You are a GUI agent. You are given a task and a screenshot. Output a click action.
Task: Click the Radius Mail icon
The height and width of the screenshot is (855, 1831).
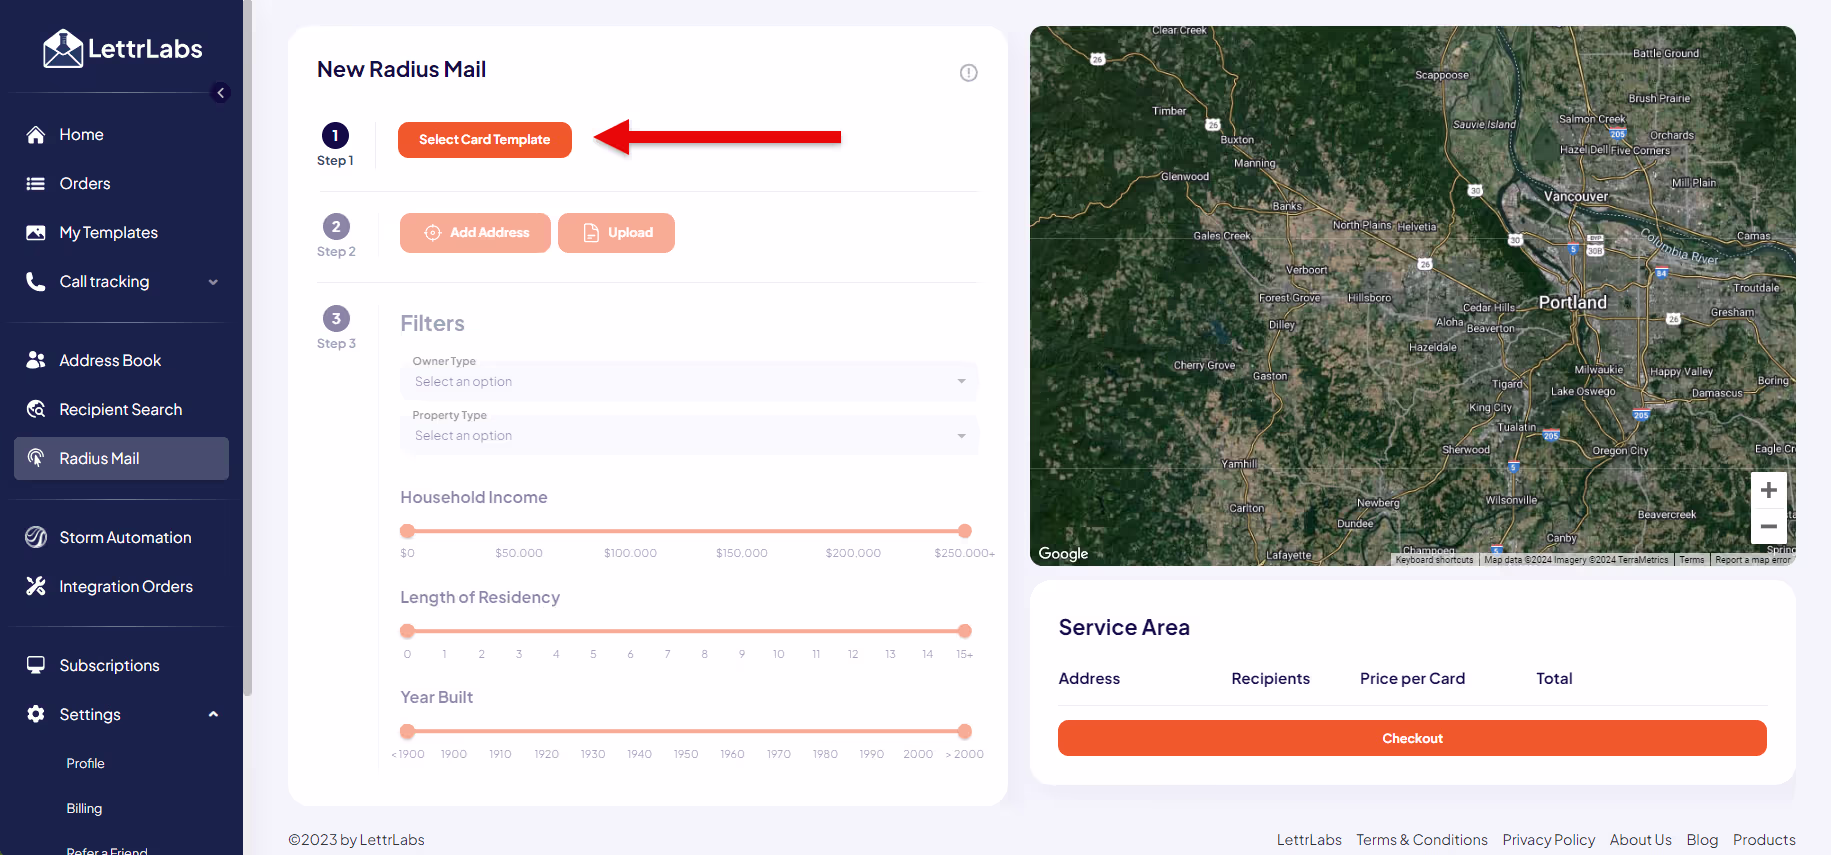coord(36,458)
